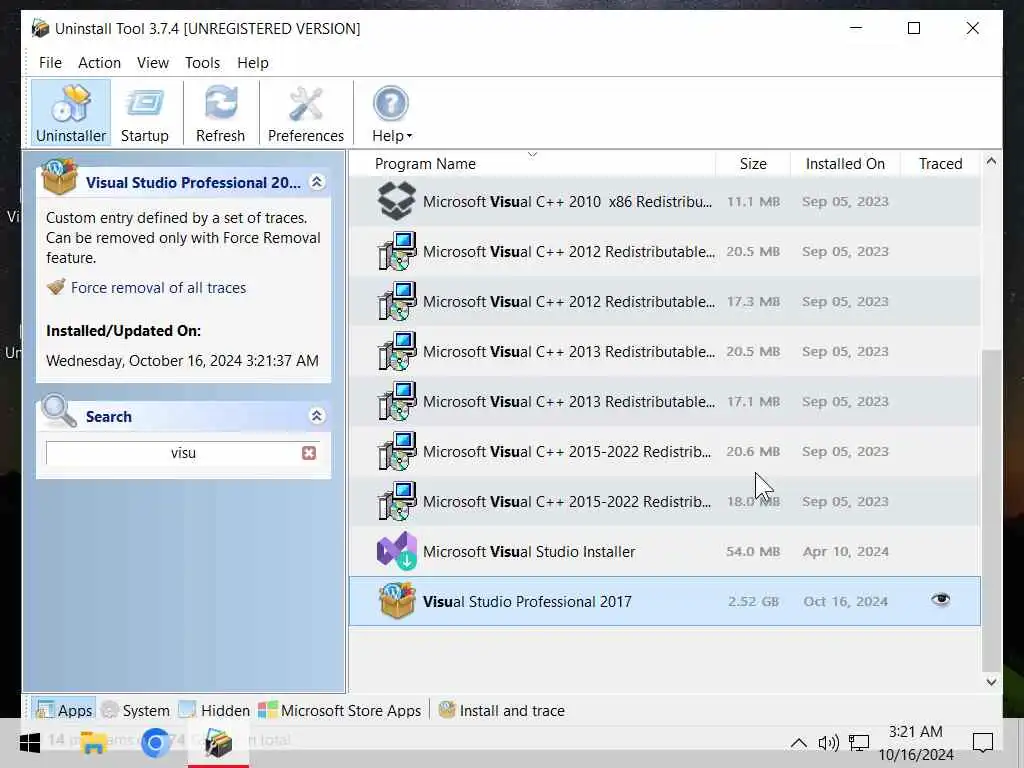Click icon of the 17.3 MB Visual C++ 2012 entry
Image resolution: width=1024 pixels, height=768 pixels.
[396, 302]
